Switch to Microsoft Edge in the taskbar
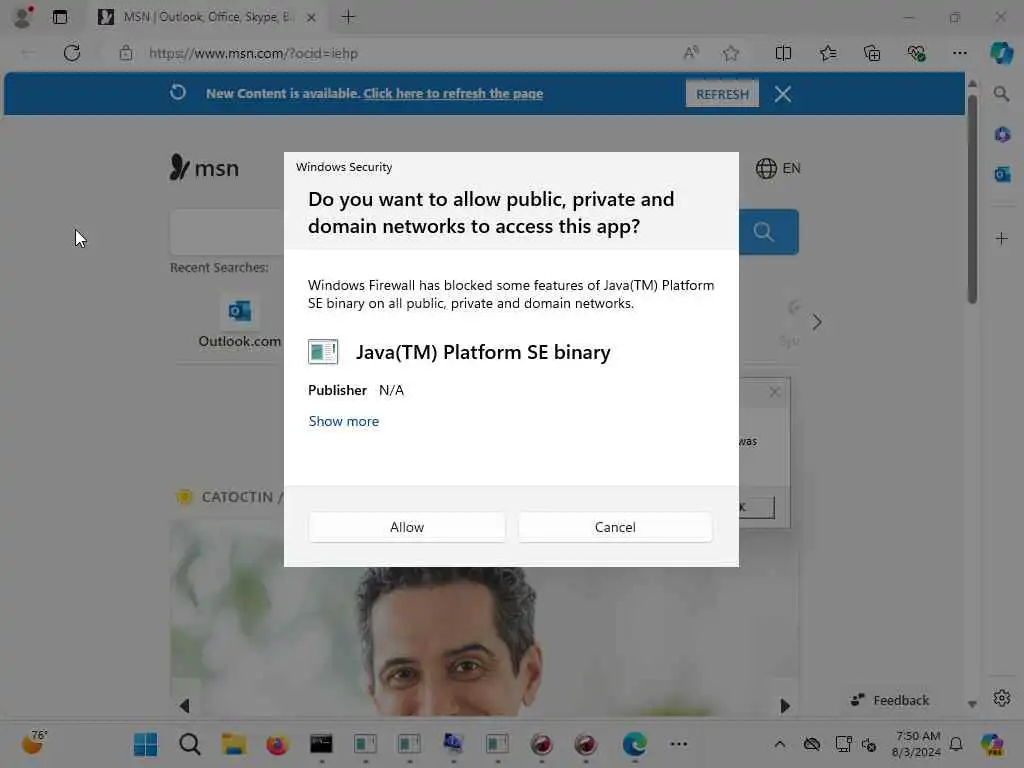Screen dimensions: 1024x768 tap(634, 744)
